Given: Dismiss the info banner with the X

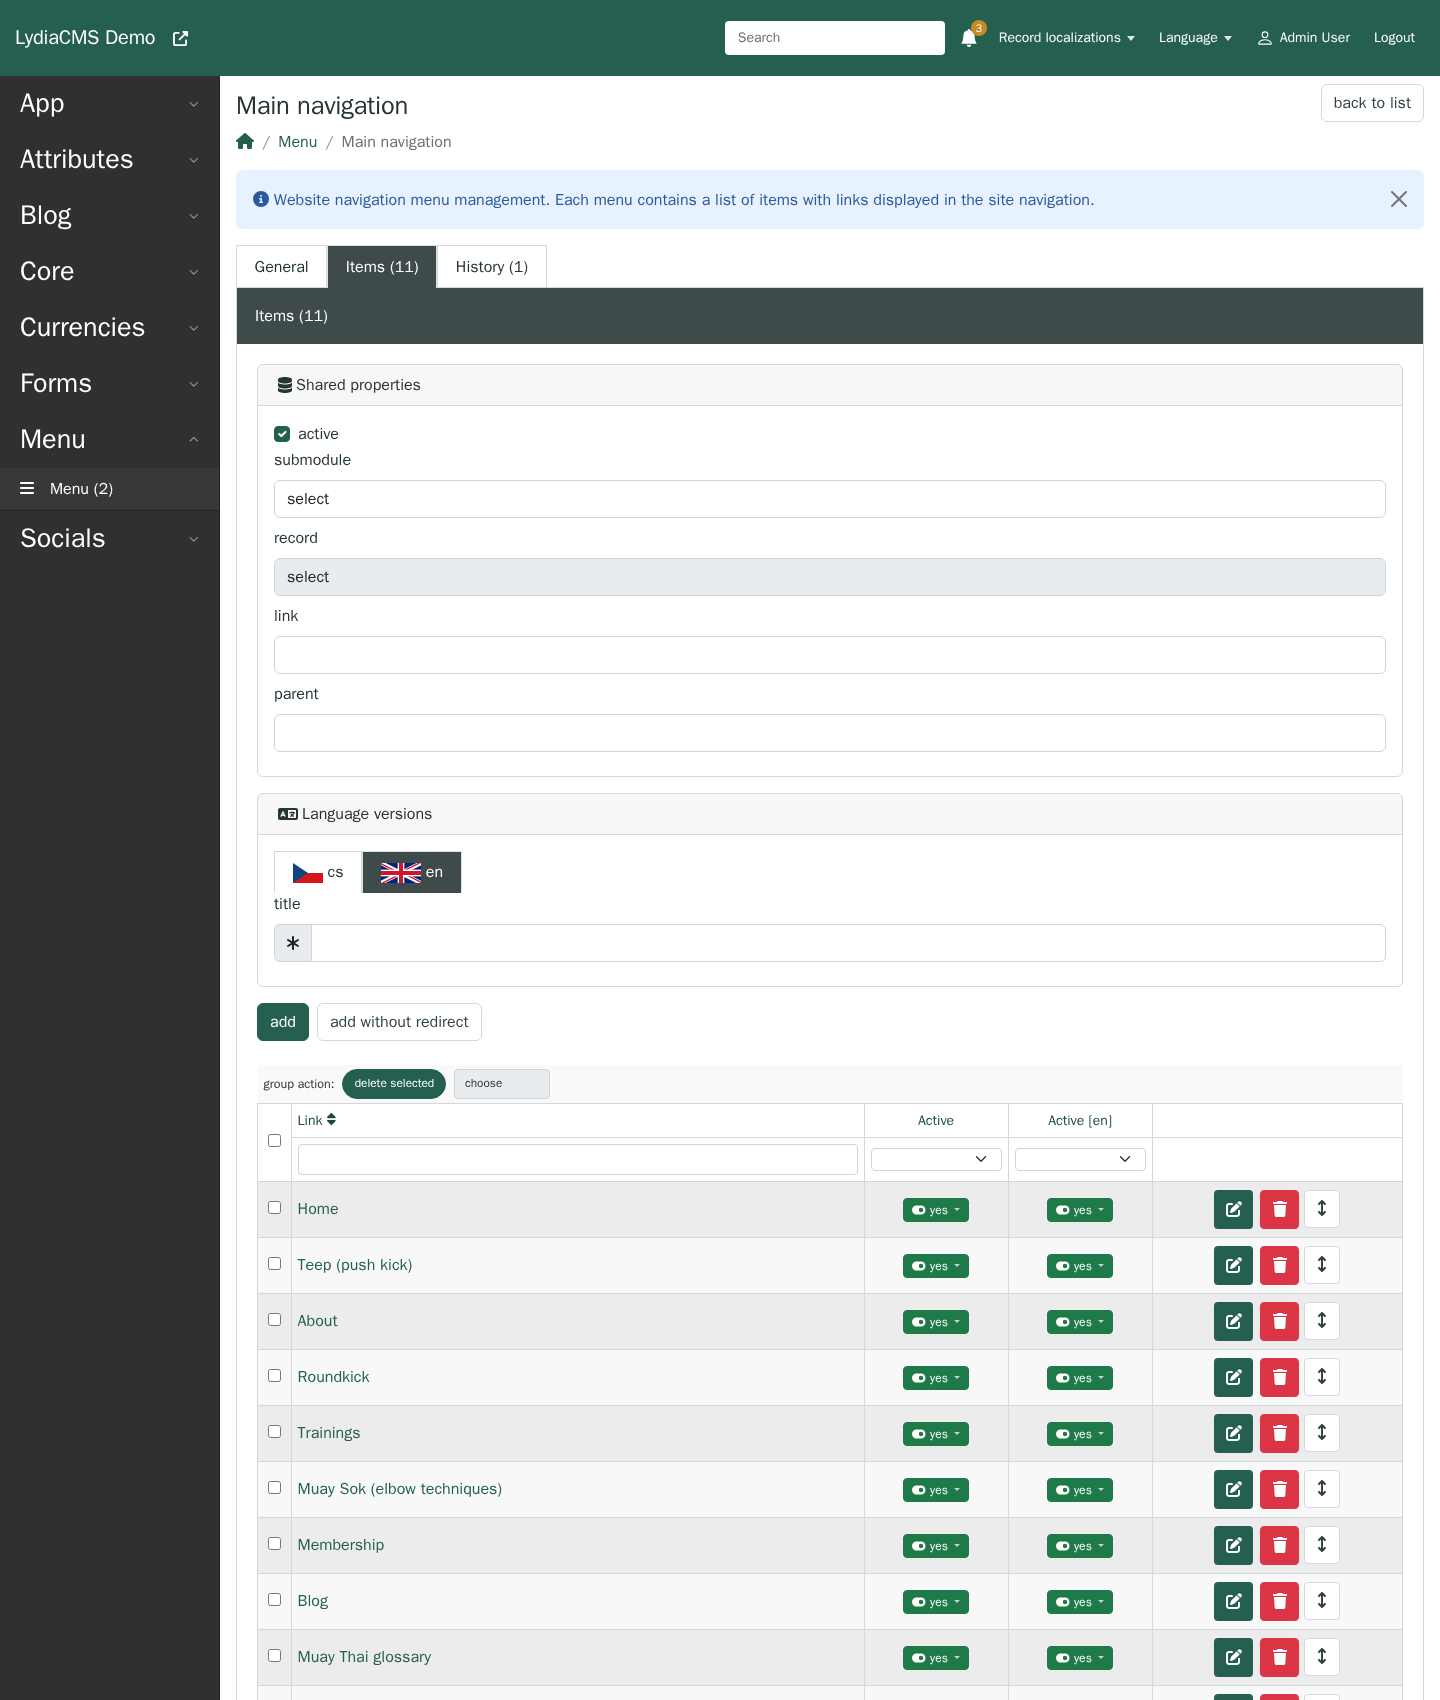Looking at the screenshot, I should point(1399,199).
